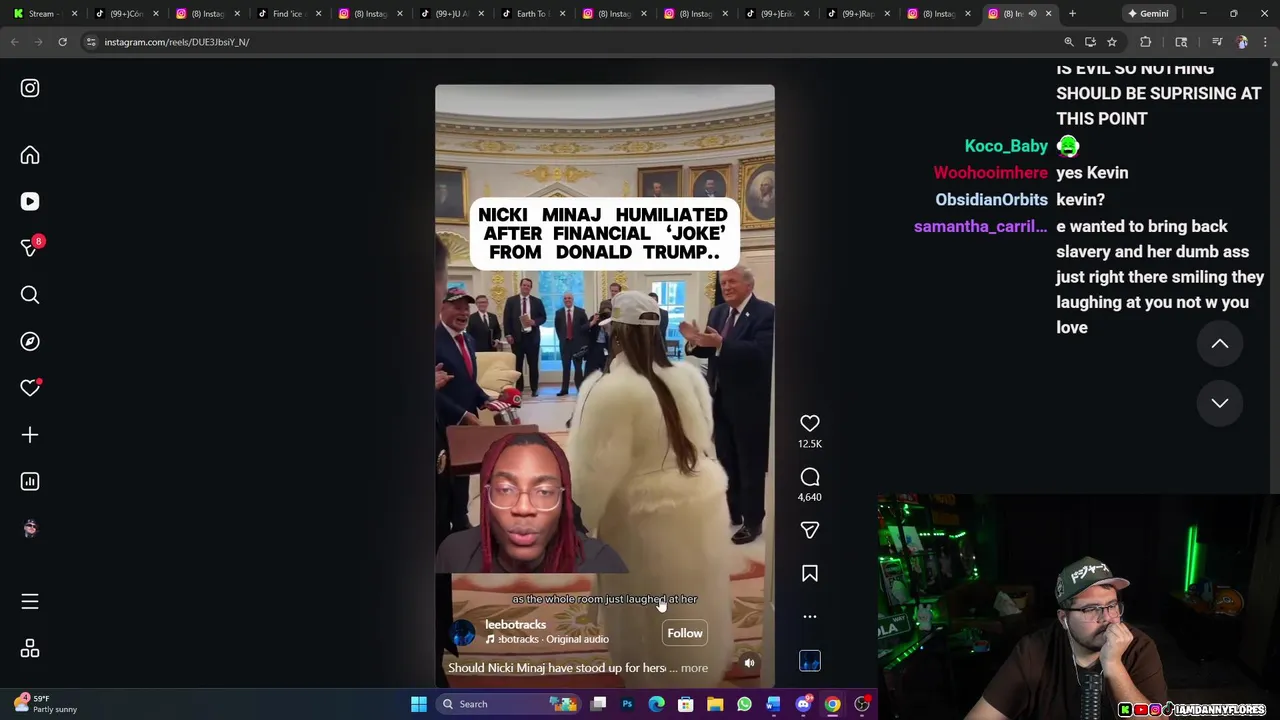Open the site information icon in address bar
This screenshot has height=720, width=1280.
[91, 42]
